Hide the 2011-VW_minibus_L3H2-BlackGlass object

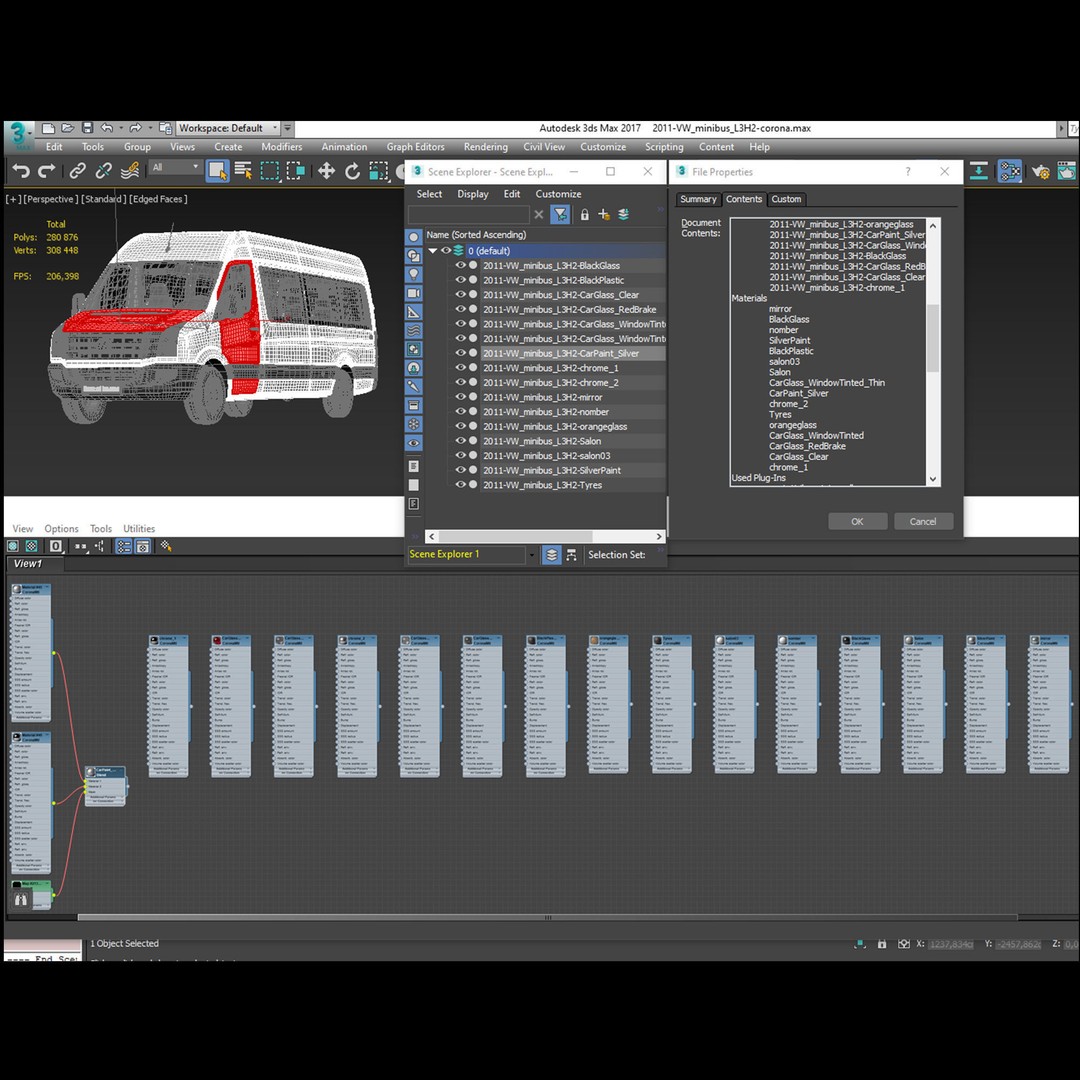click(x=460, y=265)
